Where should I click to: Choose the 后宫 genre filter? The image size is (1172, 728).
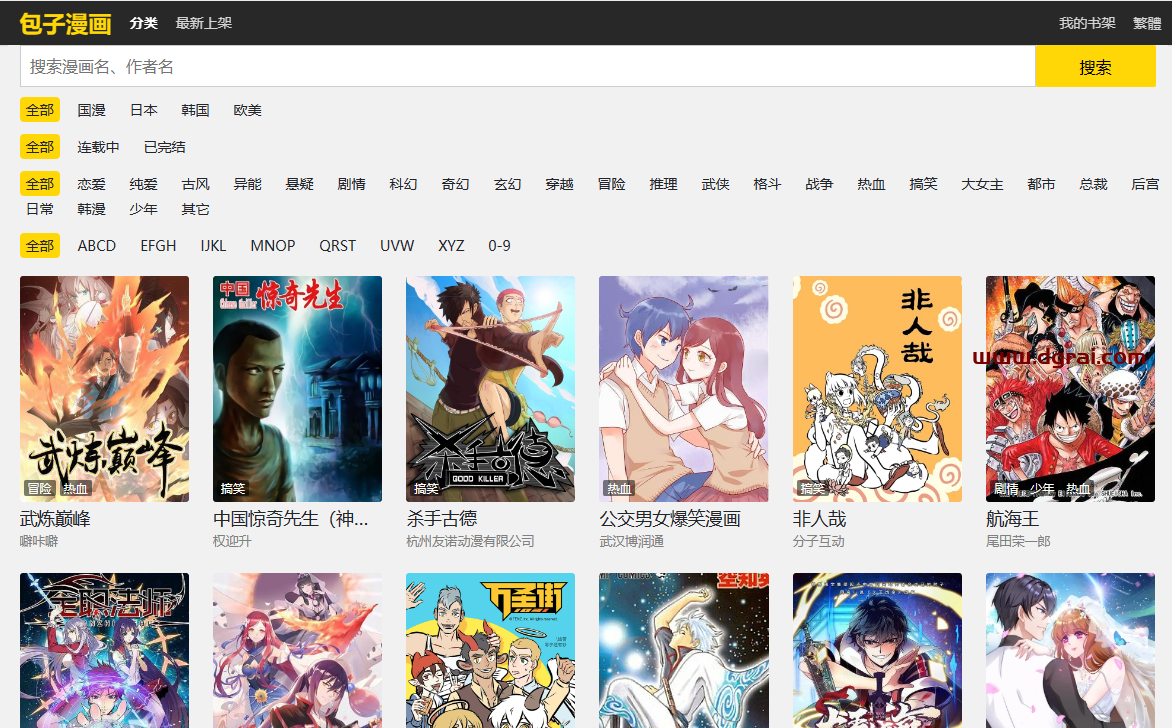1144,184
